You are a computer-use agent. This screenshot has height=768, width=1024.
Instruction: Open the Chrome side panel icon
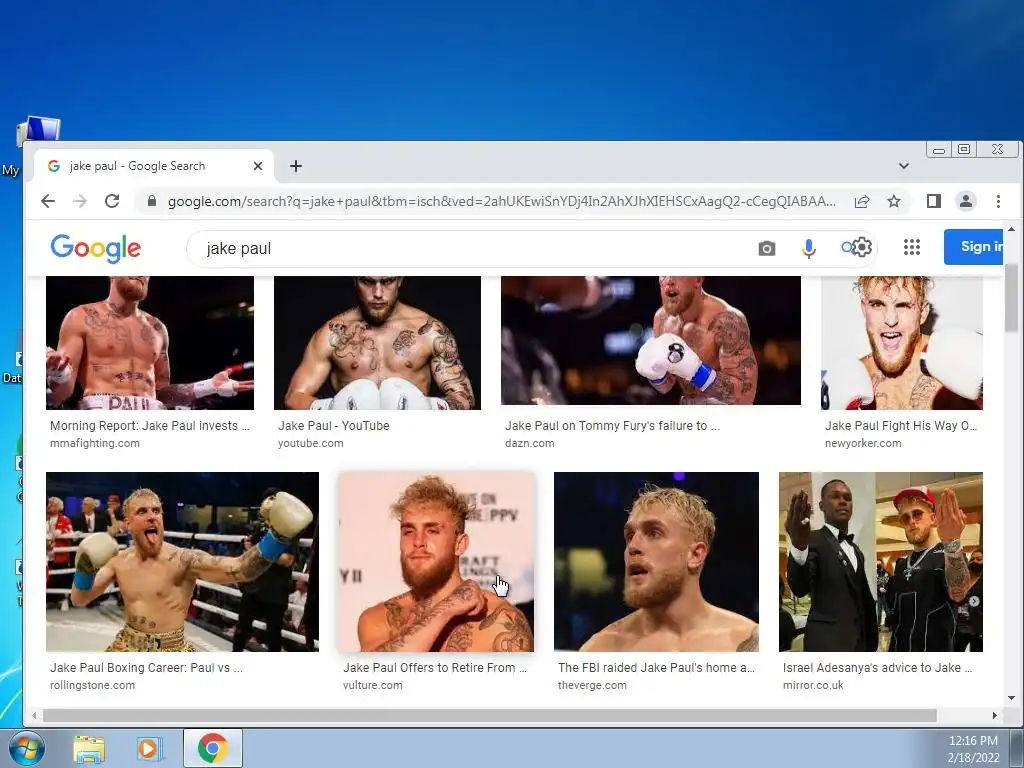click(x=934, y=201)
